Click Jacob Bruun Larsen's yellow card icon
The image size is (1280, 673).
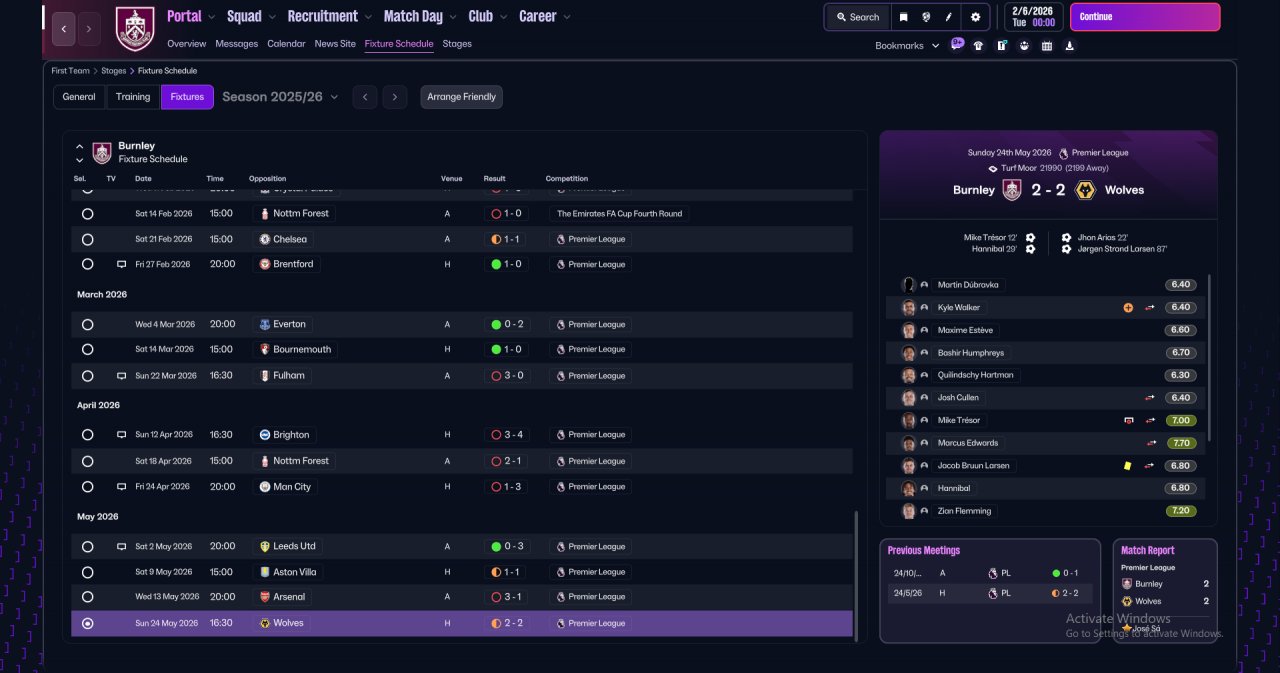click(1128, 466)
